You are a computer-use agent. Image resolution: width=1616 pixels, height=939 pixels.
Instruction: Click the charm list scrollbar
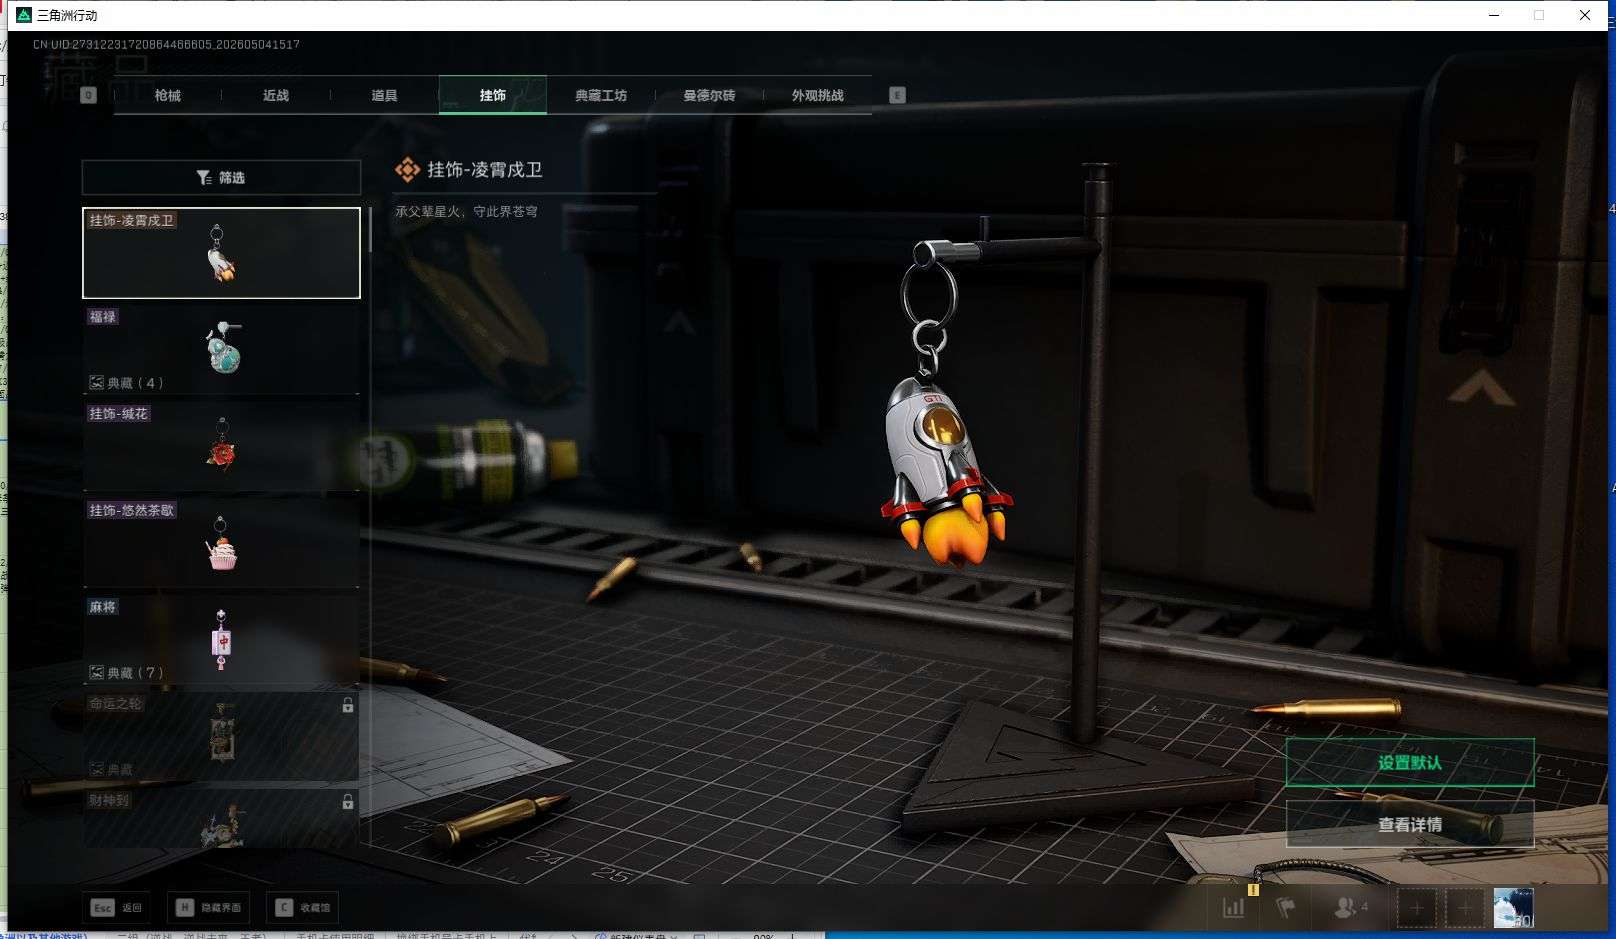[x=370, y=230]
